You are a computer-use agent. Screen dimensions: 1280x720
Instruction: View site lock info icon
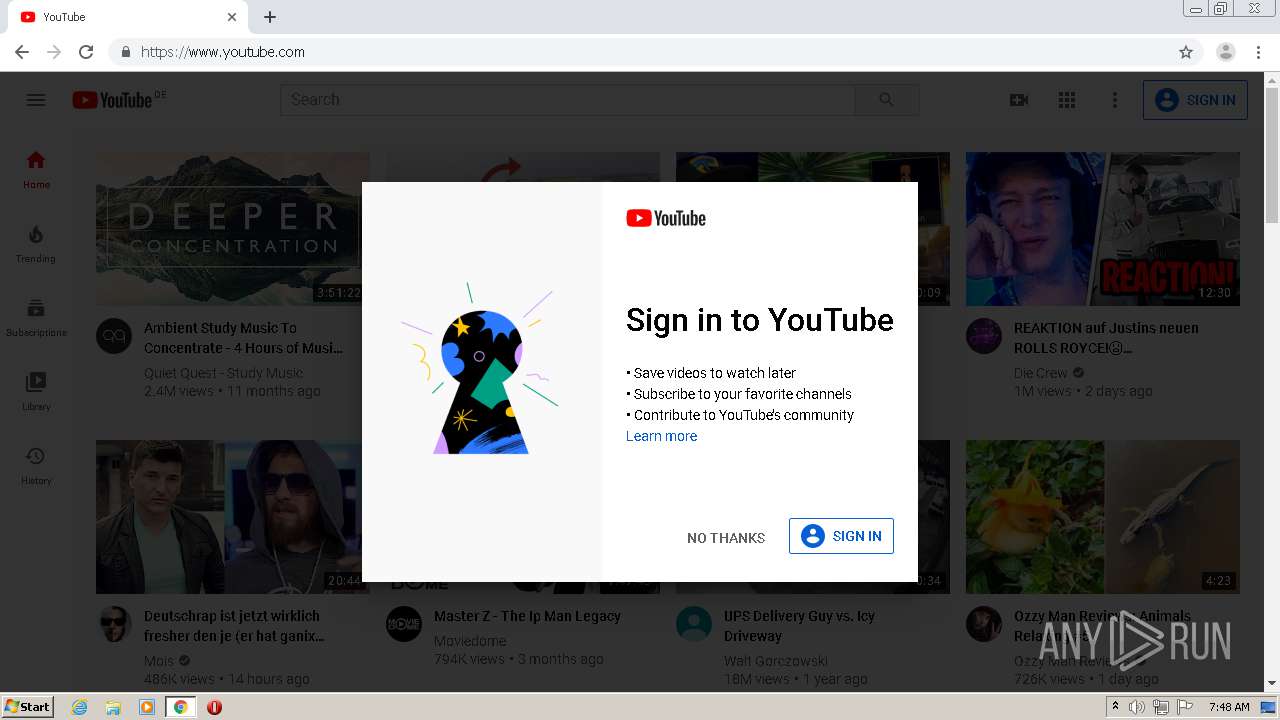click(x=125, y=52)
